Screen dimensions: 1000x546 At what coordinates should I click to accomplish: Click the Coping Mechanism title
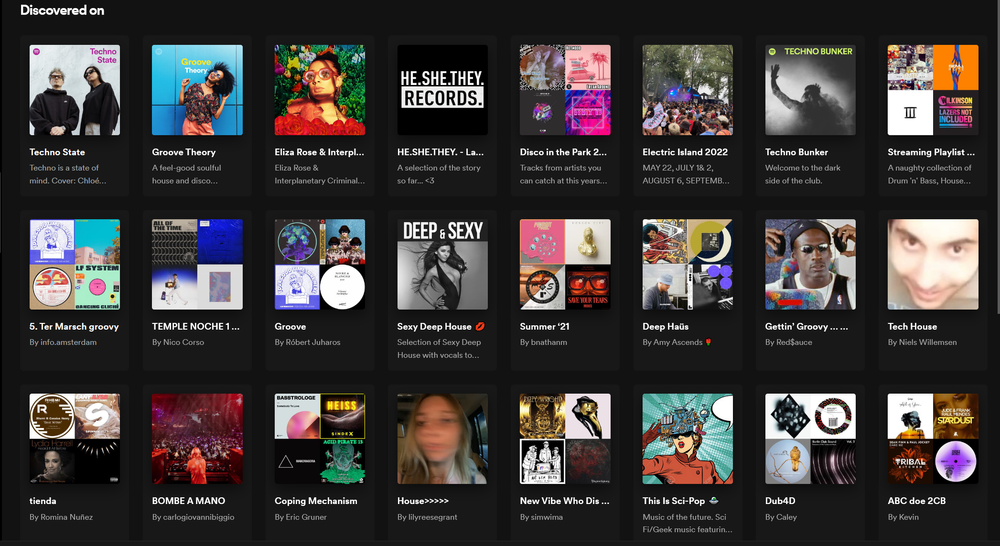(x=316, y=501)
